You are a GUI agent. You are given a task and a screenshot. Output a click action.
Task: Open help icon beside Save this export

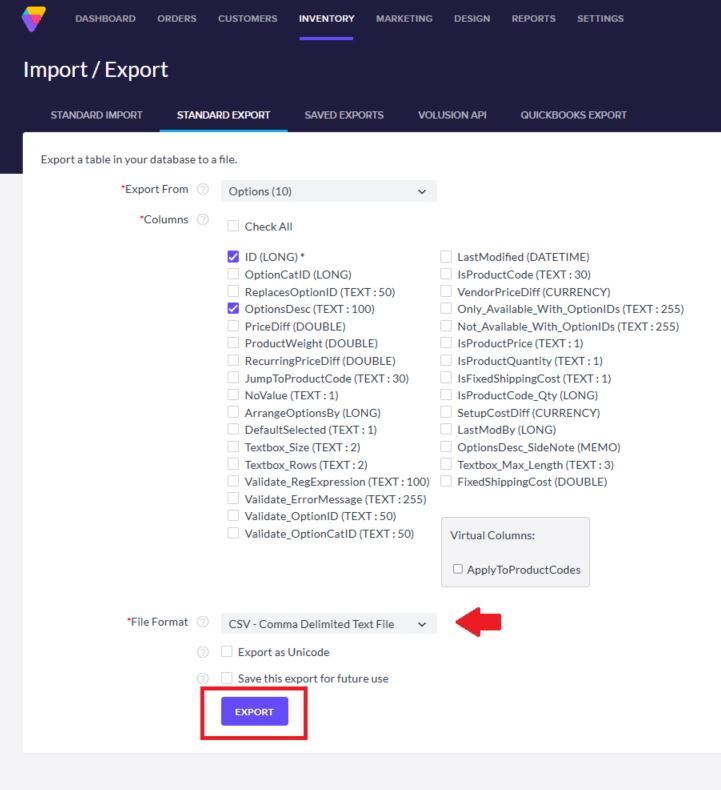click(203, 679)
